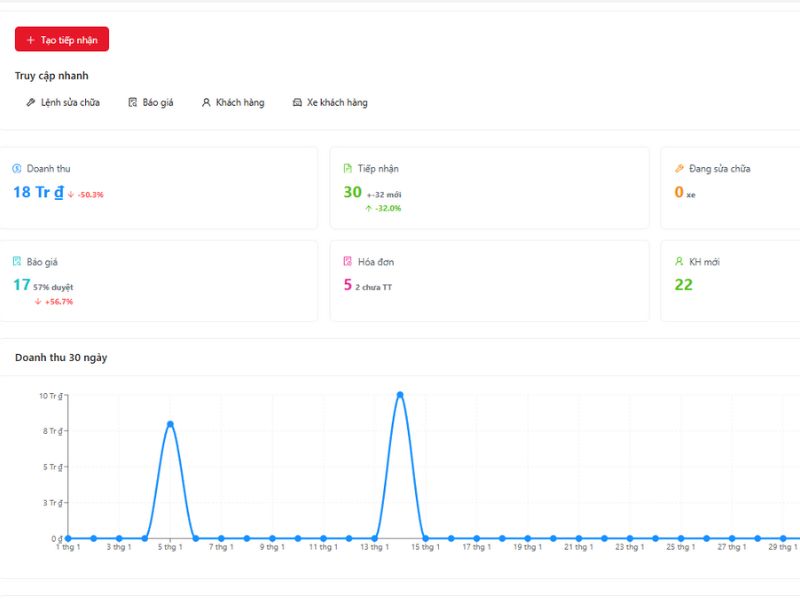Click the Doanh thu coin icon
Image resolution: width=800 pixels, height=600 pixels.
[x=17, y=169]
